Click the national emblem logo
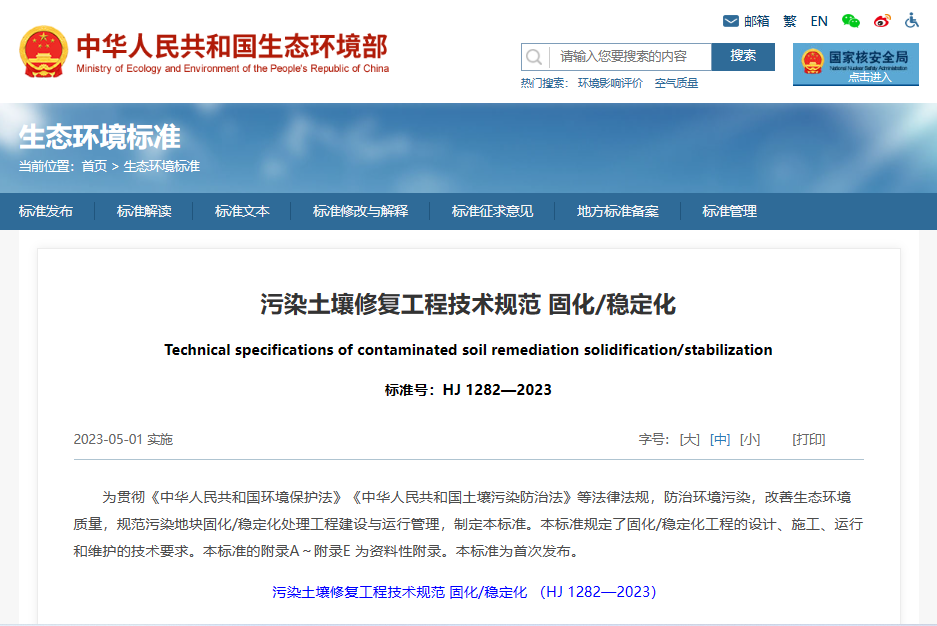The width and height of the screenshot is (937, 626). tap(43, 52)
